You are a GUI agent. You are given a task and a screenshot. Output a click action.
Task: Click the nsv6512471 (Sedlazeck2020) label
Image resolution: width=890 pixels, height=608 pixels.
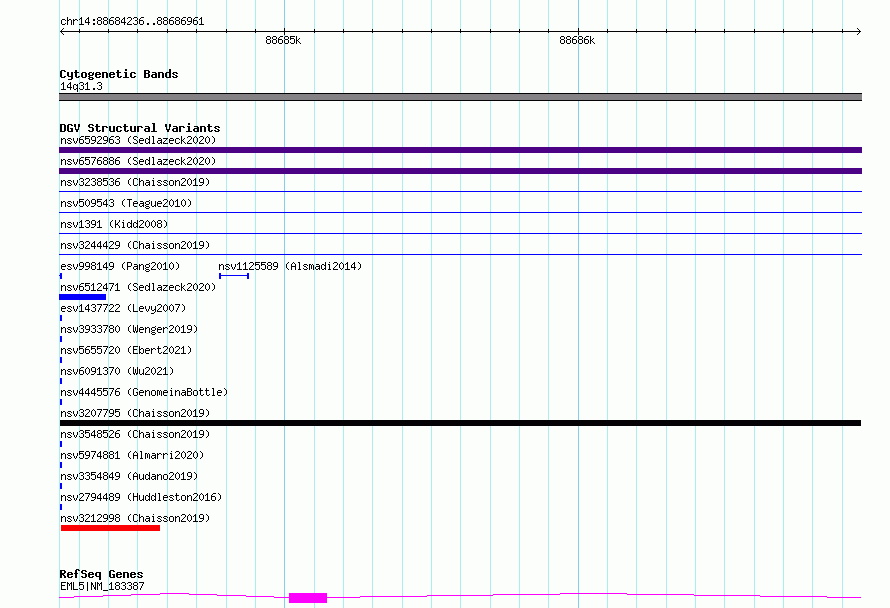point(138,287)
